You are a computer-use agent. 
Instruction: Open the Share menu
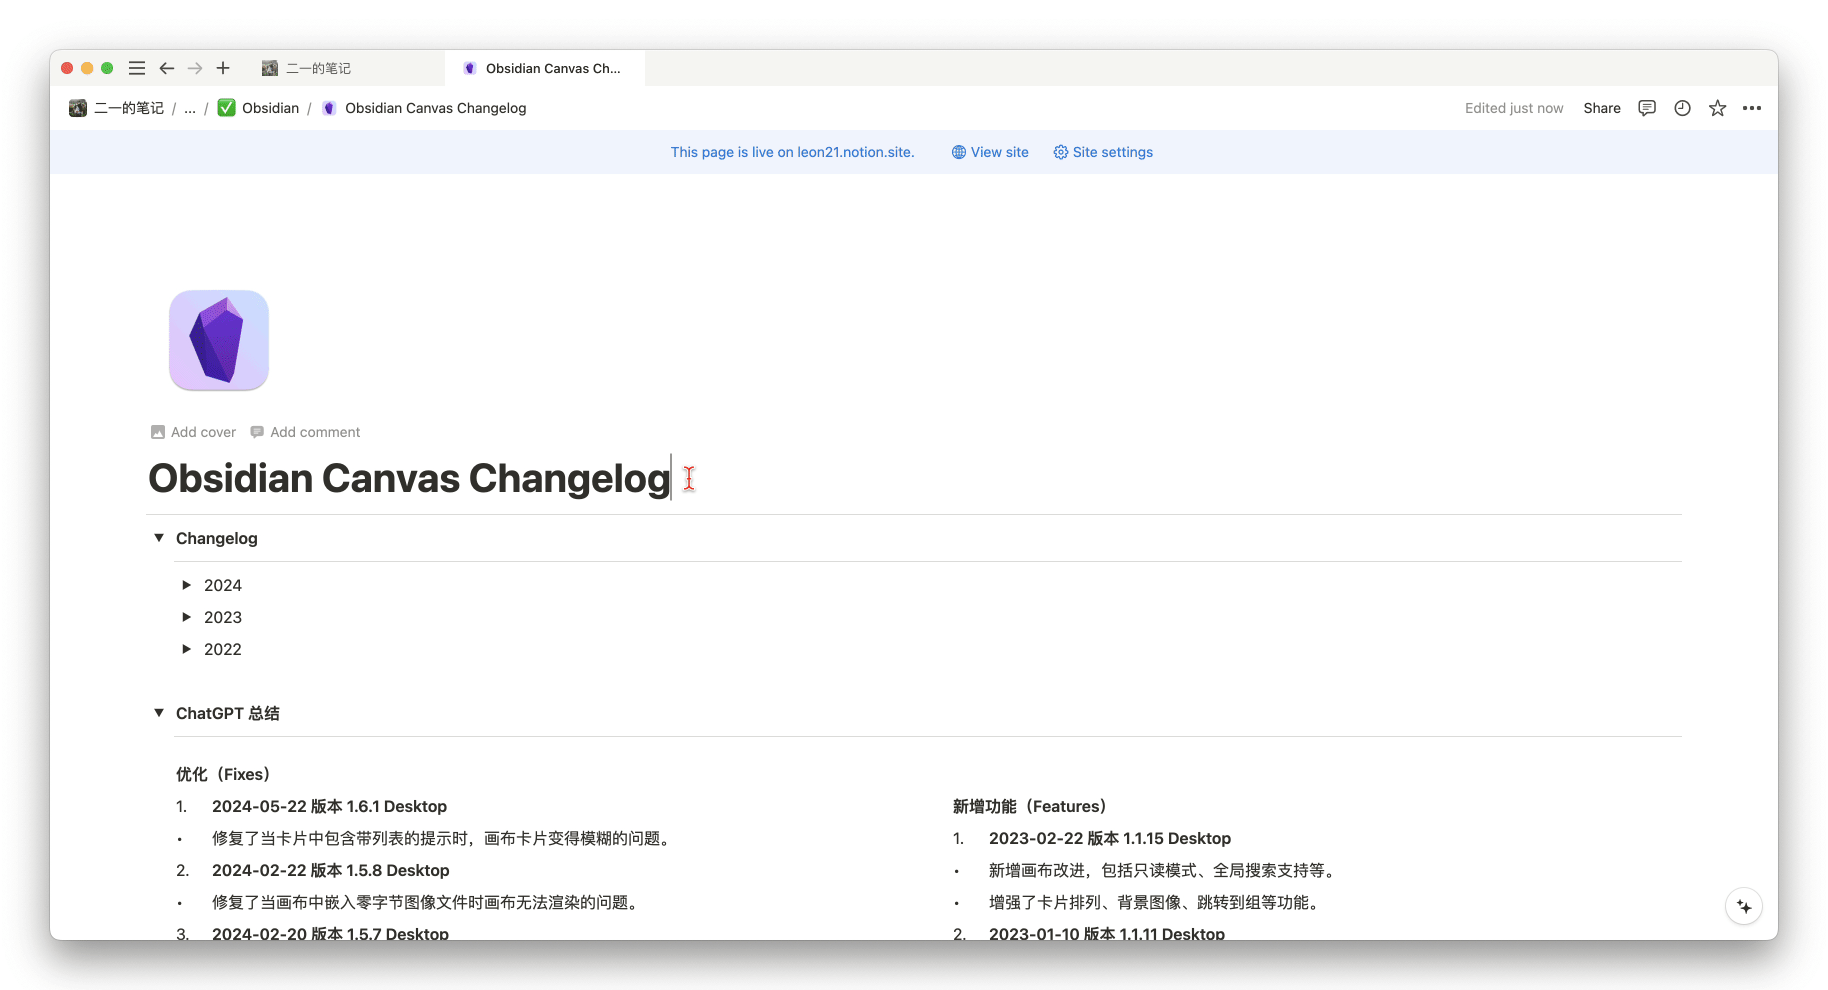(1602, 108)
